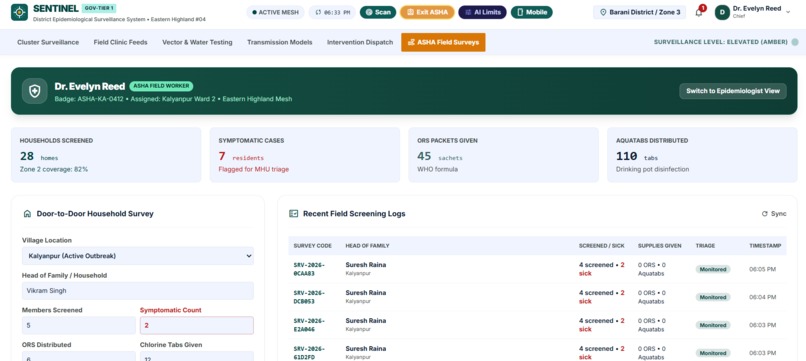Open Barani District / Zone 3 selector

click(639, 12)
